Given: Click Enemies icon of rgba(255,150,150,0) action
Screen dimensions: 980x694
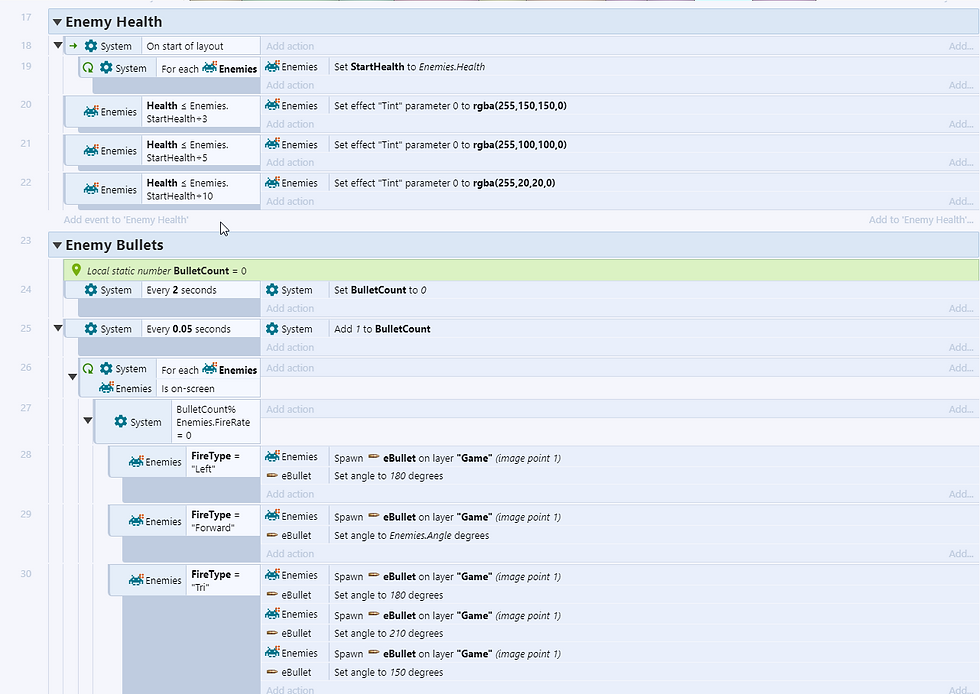Looking at the screenshot, I should (x=272, y=105).
